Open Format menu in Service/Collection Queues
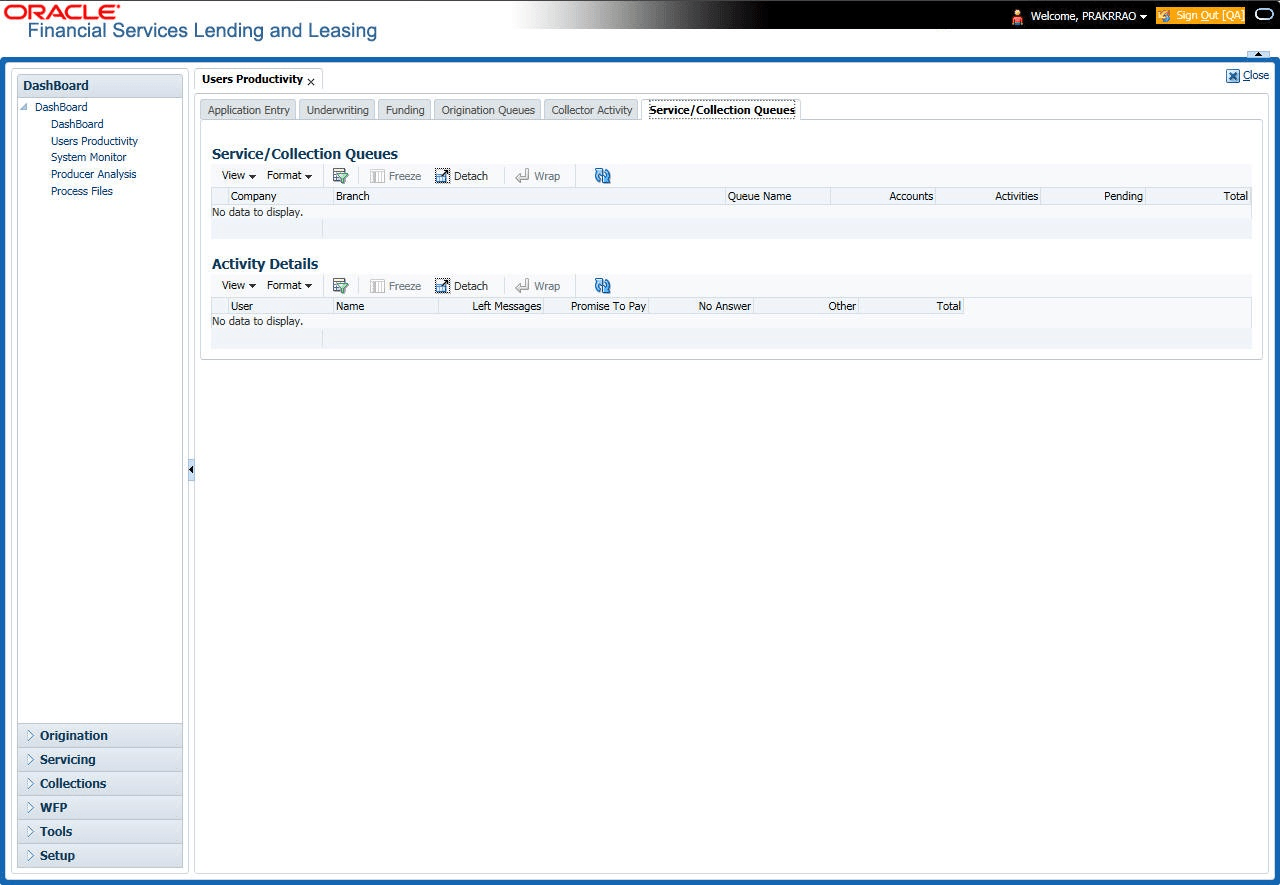 click(289, 176)
